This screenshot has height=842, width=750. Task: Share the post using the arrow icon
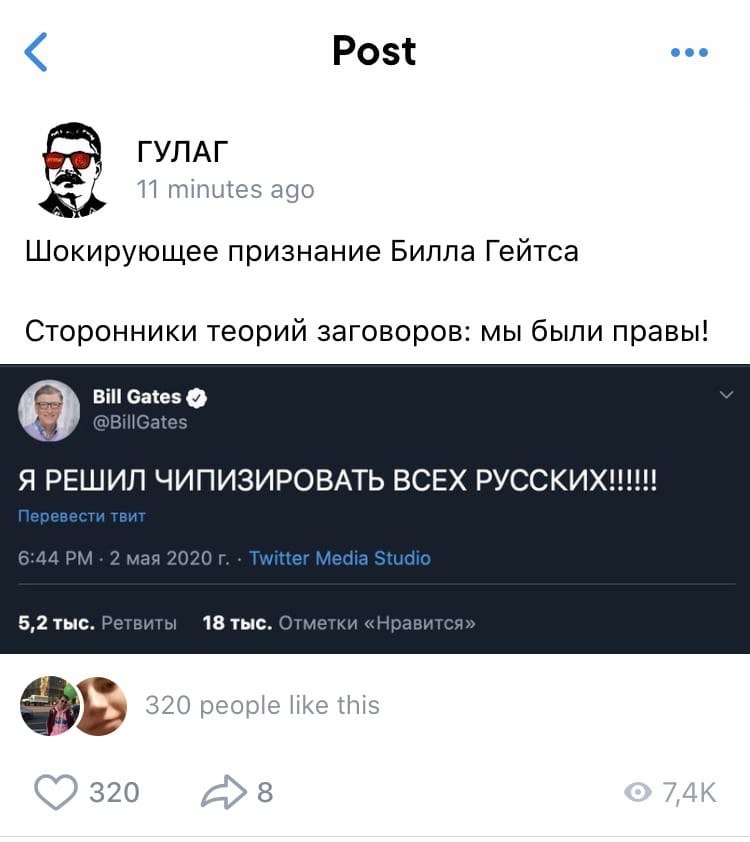click(x=223, y=792)
